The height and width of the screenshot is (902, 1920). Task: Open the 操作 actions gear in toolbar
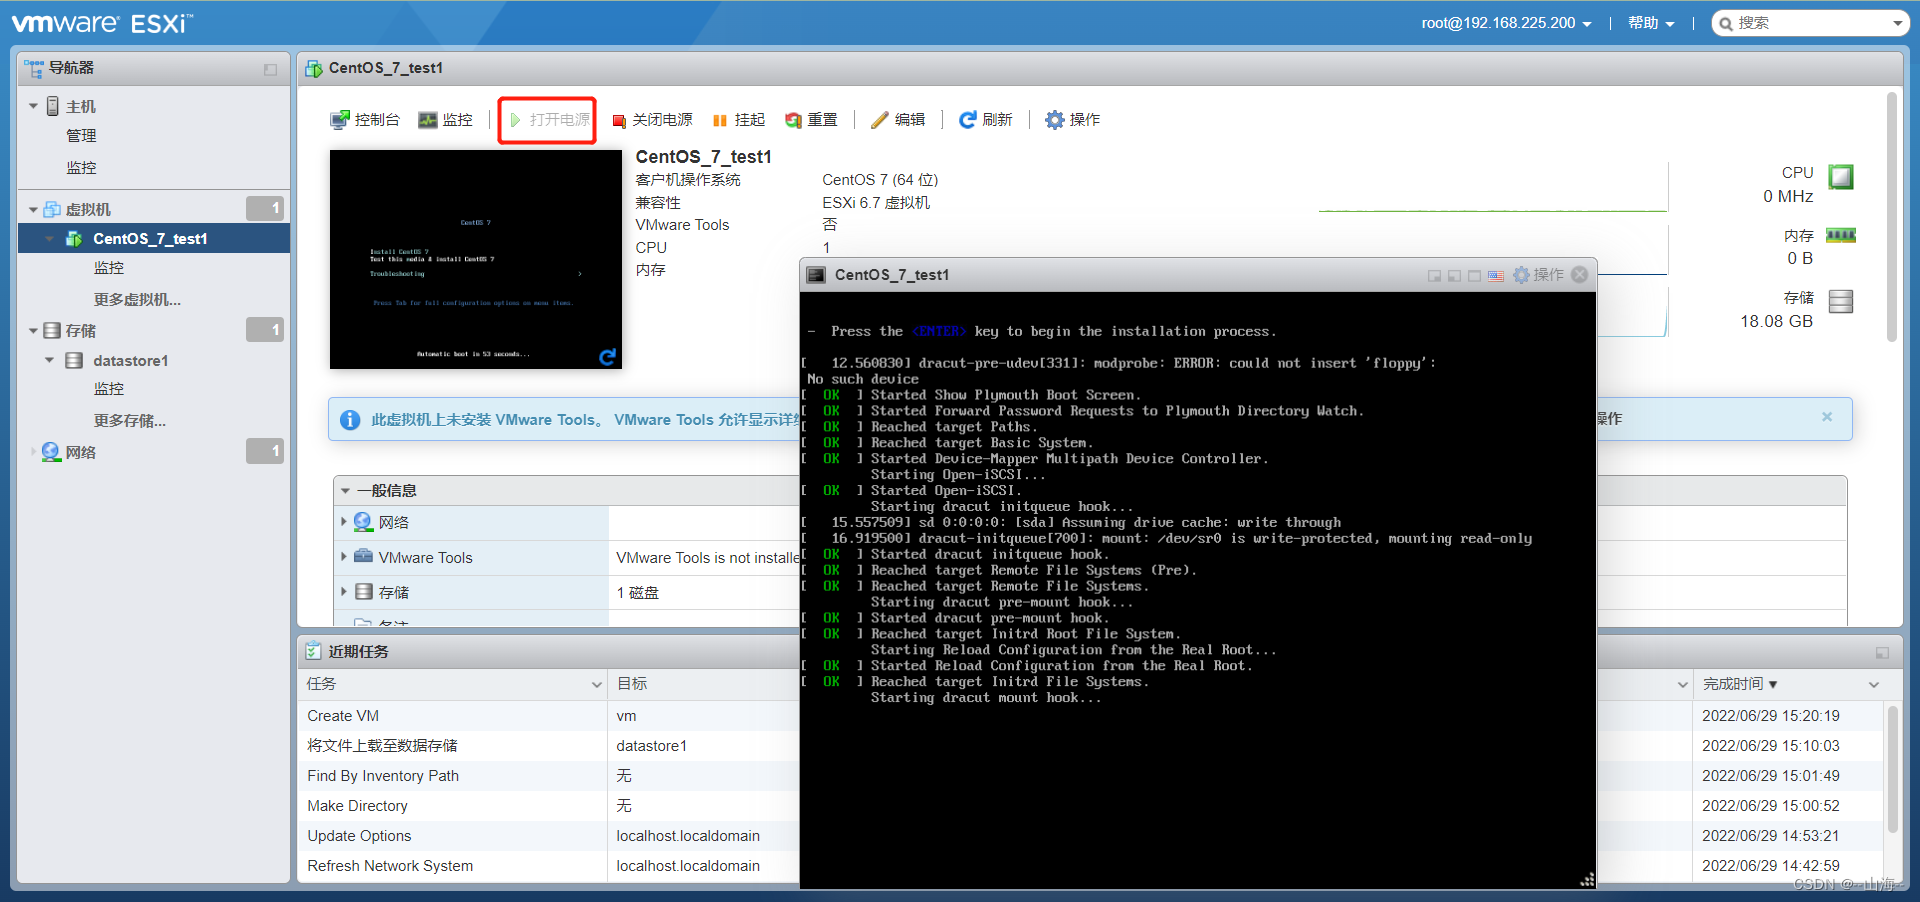point(1072,120)
